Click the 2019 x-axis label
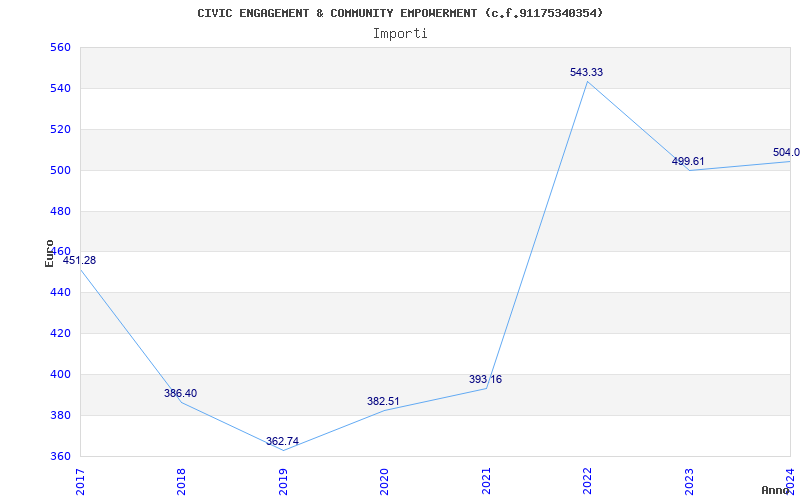Viewport: 800px width, 500px height. [x=283, y=482]
